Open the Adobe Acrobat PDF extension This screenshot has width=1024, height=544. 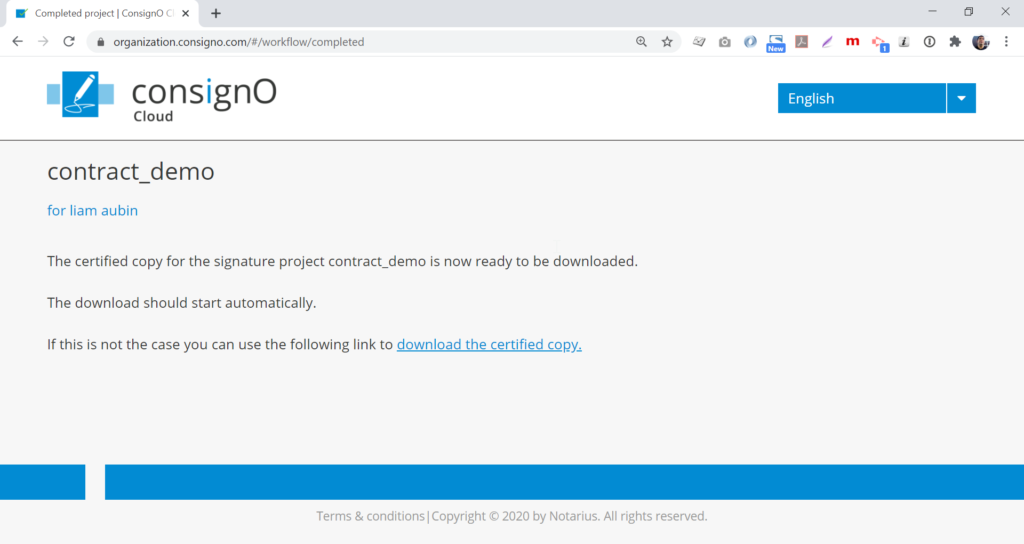[801, 42]
